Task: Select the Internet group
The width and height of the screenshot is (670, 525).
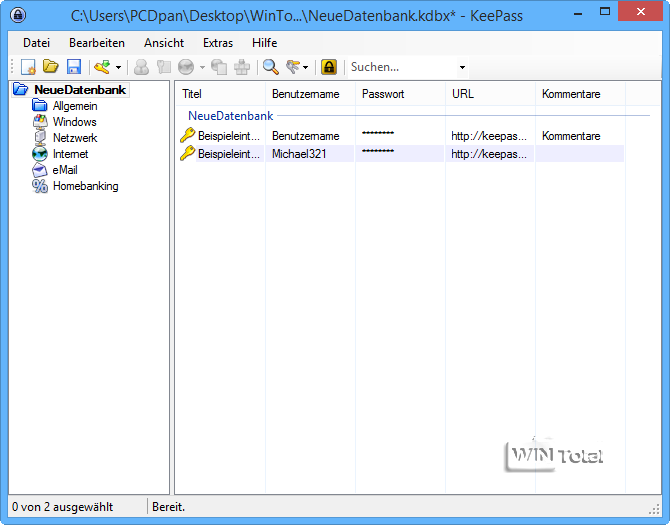Action: [x=70, y=154]
